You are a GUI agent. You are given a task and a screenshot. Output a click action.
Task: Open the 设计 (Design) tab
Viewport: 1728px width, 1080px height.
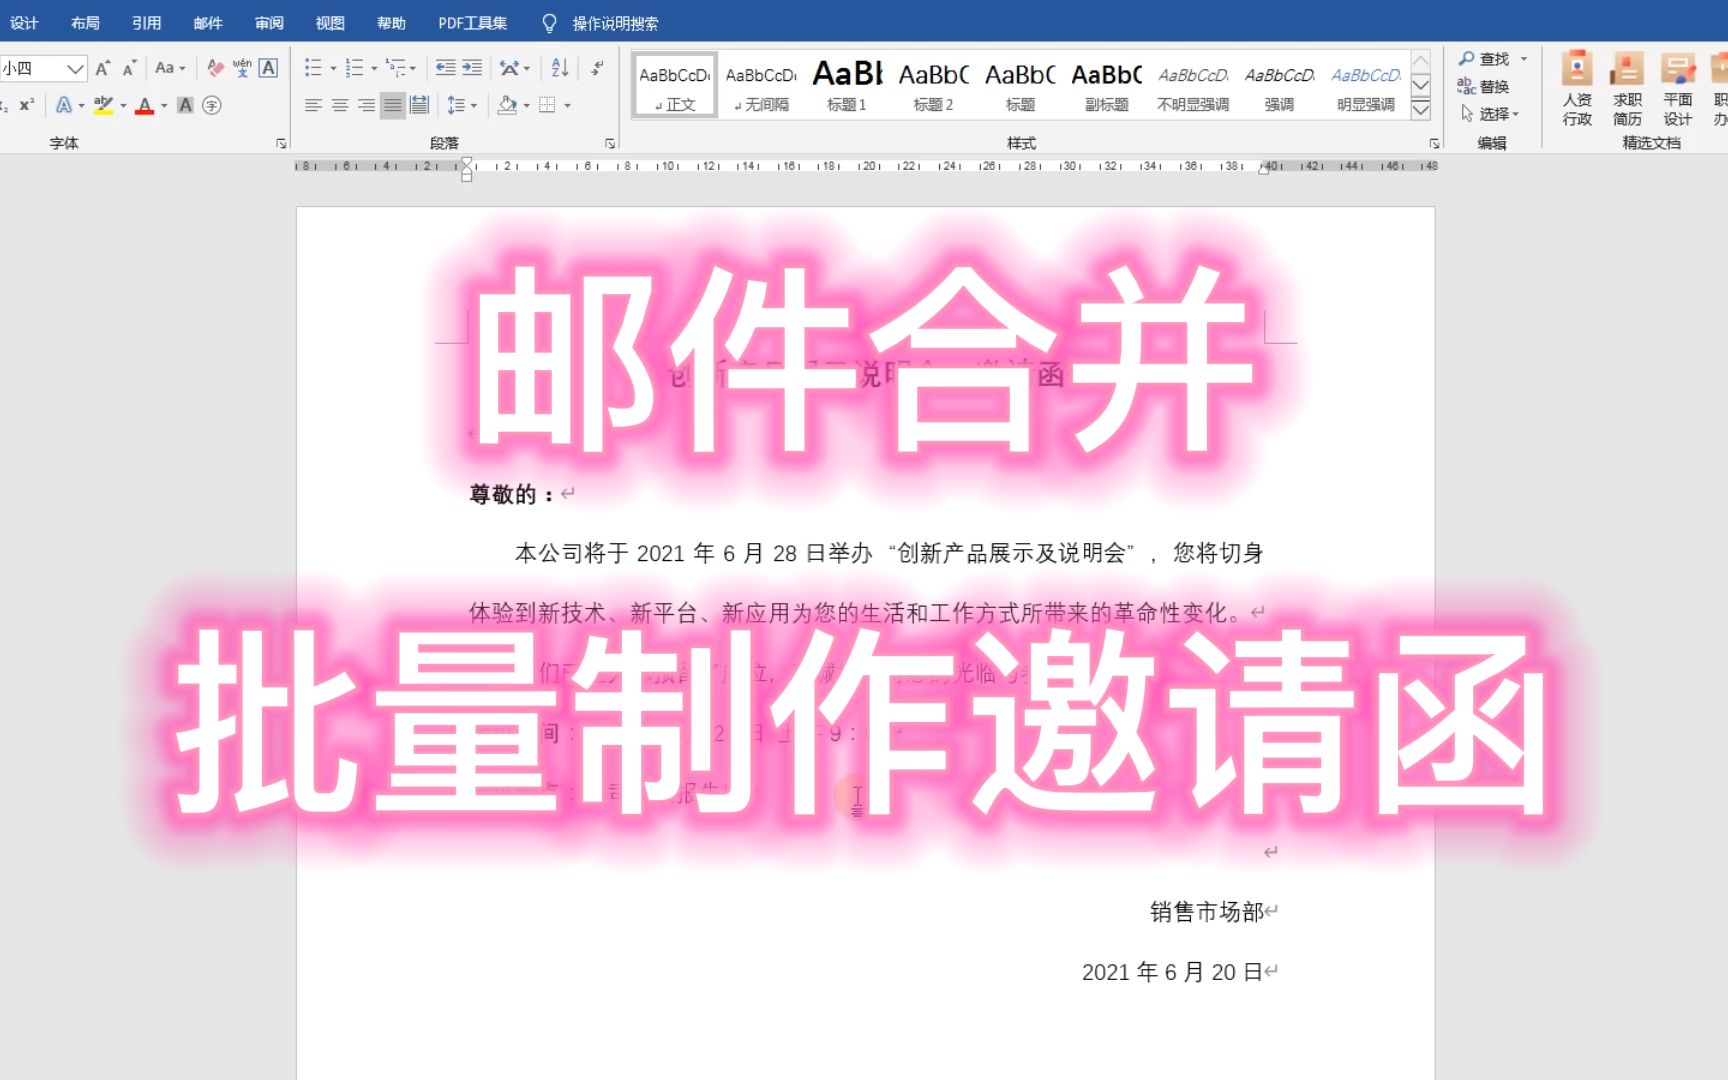(24, 23)
